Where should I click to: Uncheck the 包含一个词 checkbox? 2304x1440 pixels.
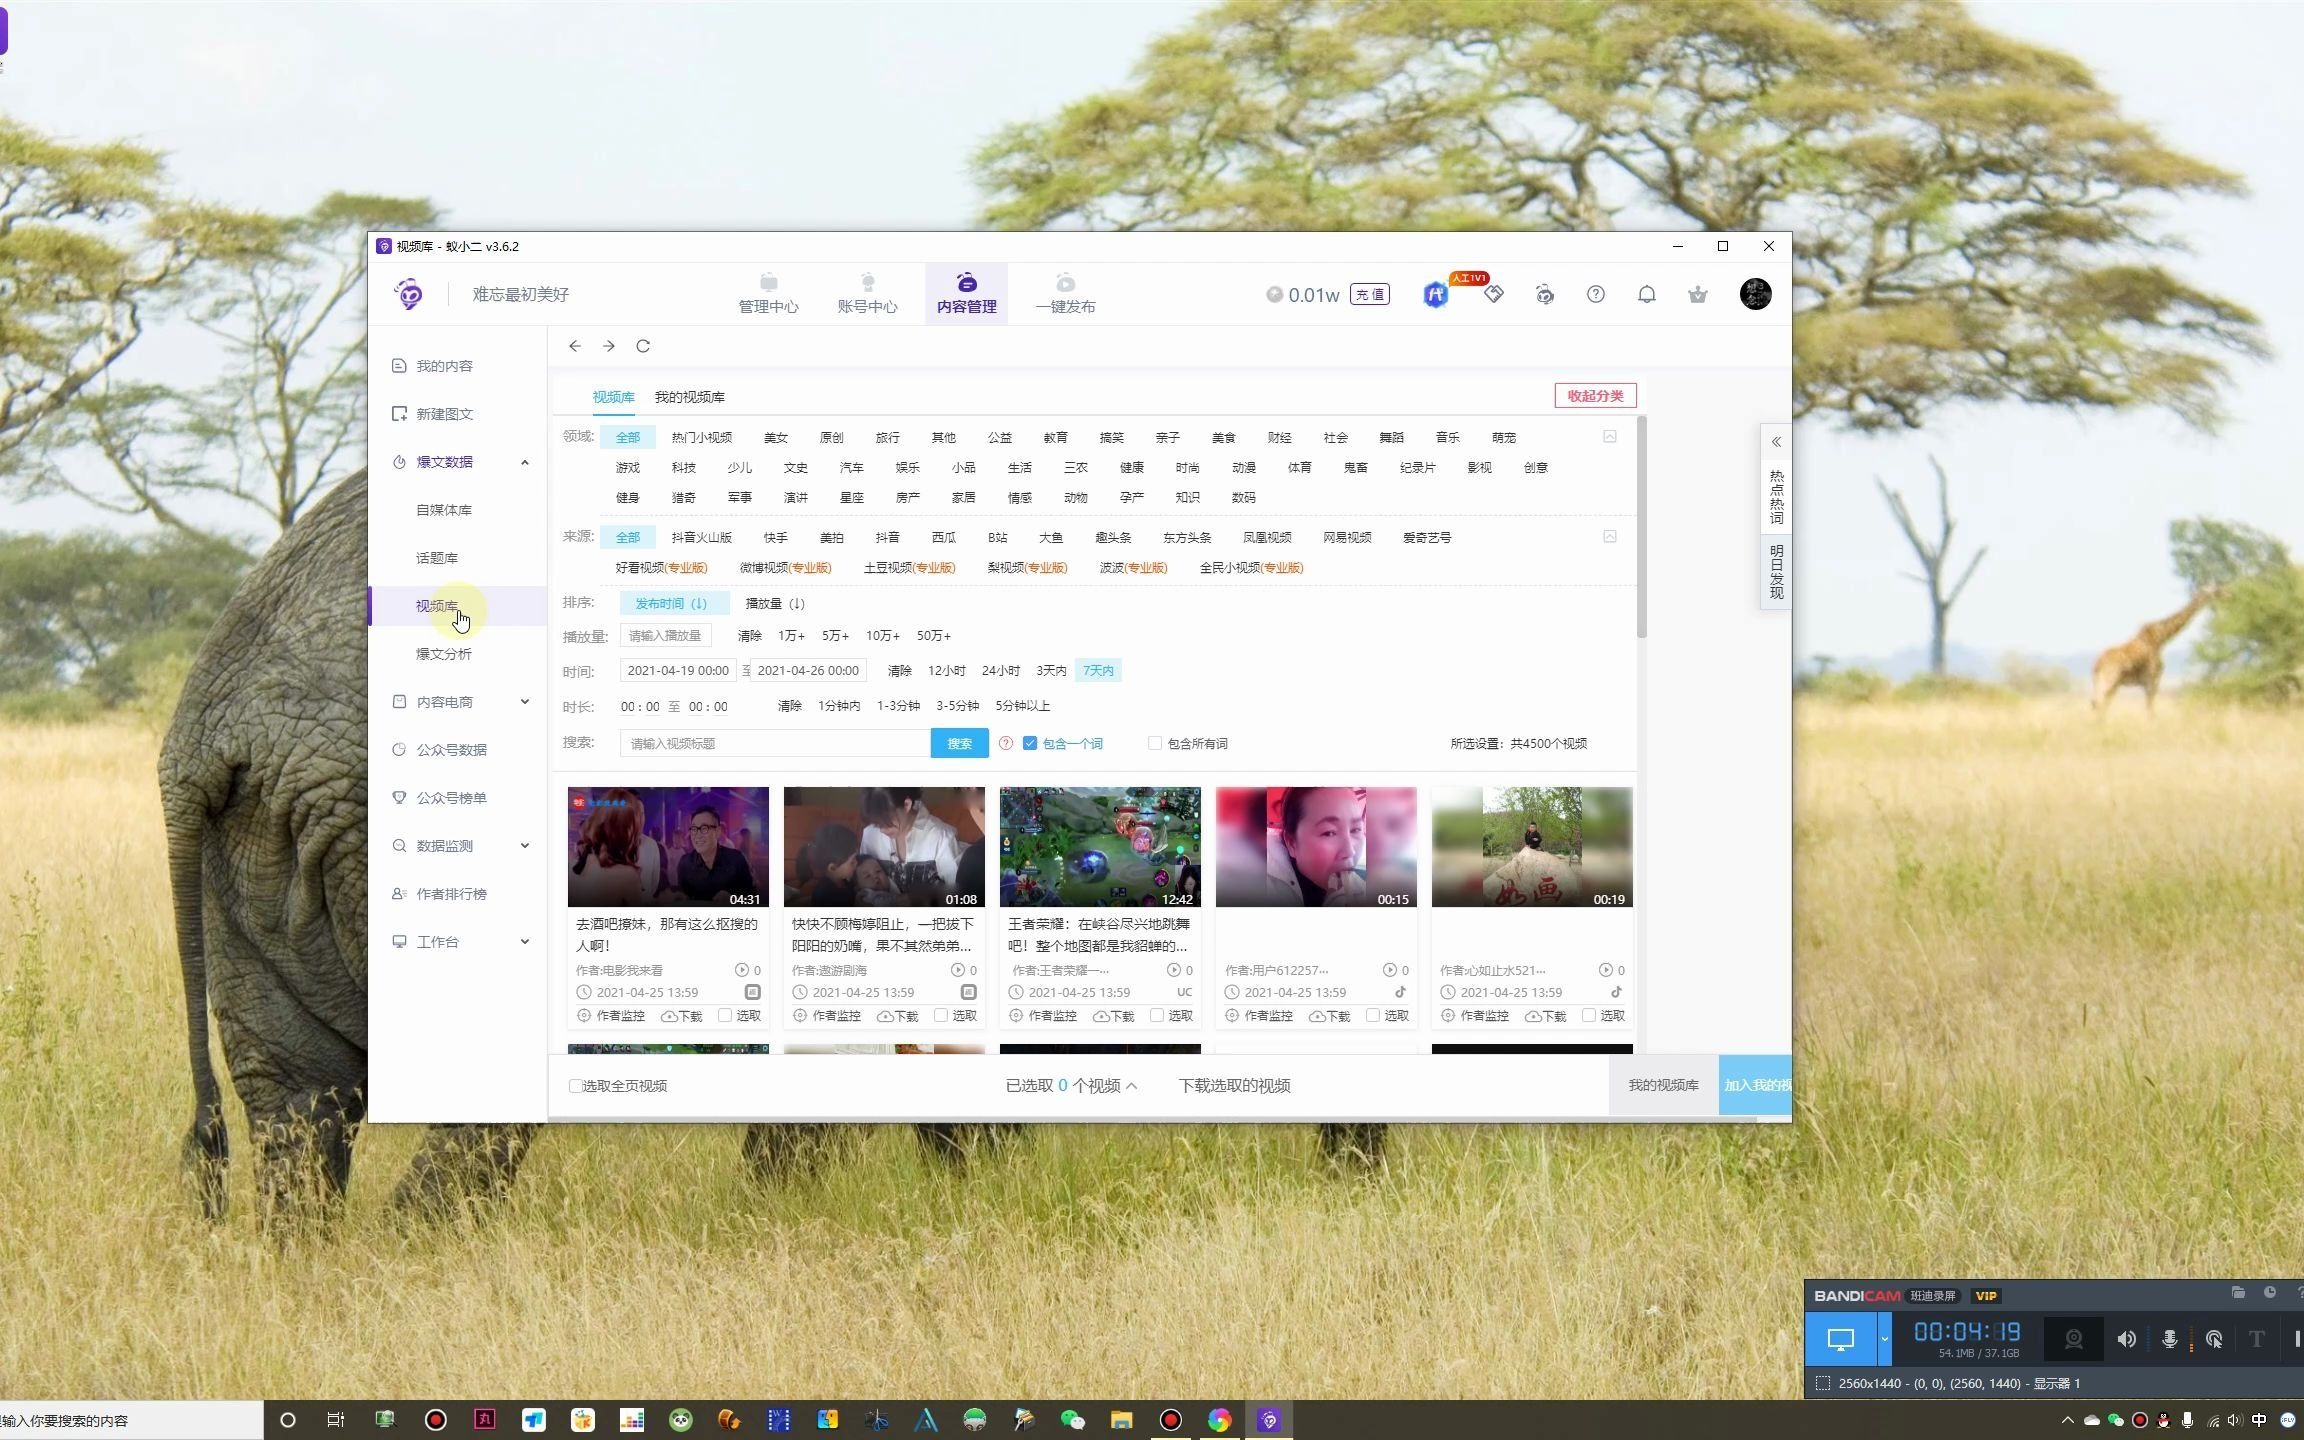[x=1030, y=744]
